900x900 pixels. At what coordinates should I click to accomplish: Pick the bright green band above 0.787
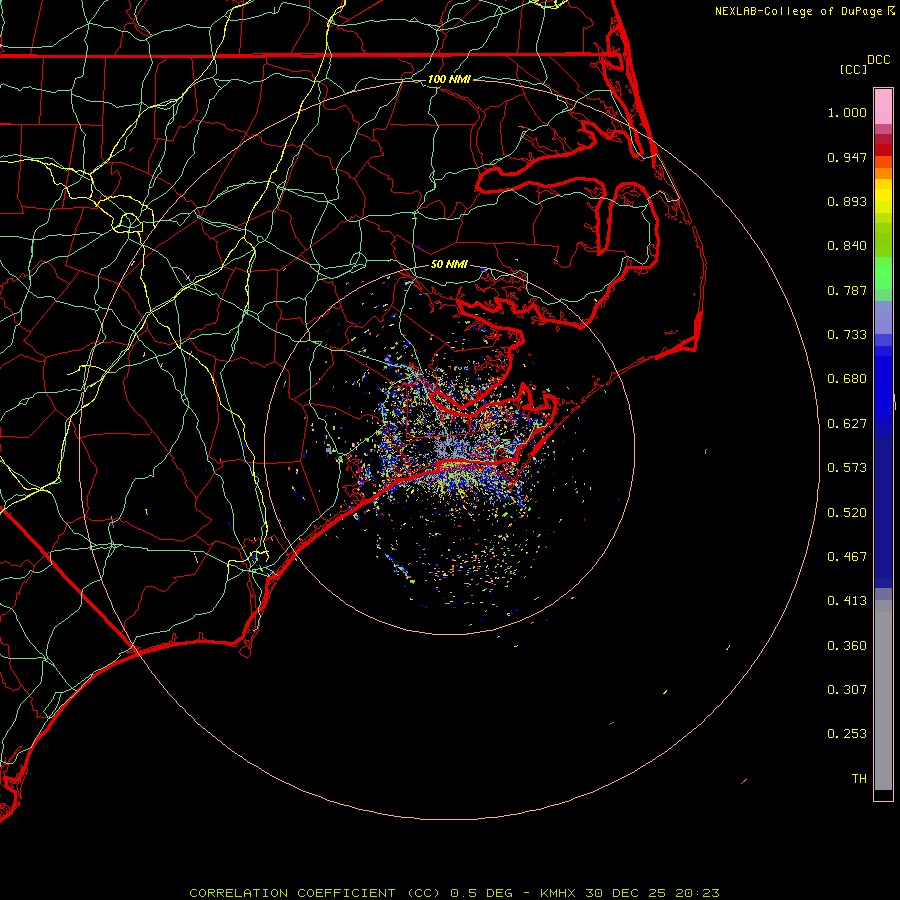point(883,273)
